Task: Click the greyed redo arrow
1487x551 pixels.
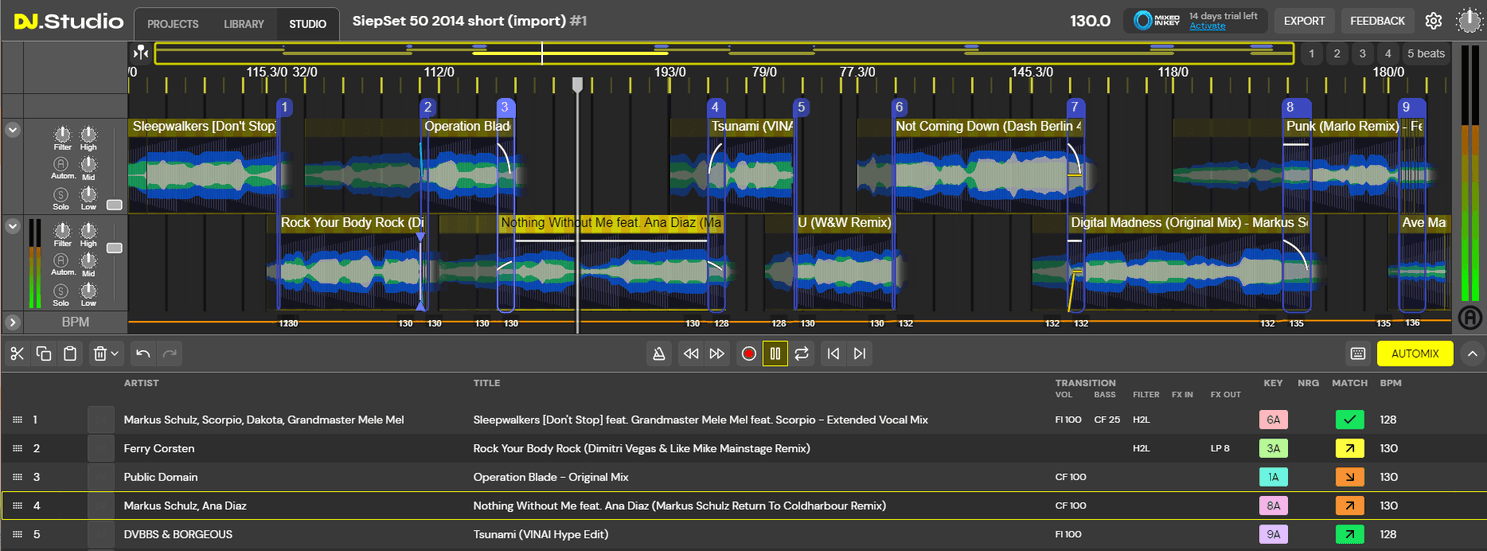Action: pyautogui.click(x=169, y=353)
